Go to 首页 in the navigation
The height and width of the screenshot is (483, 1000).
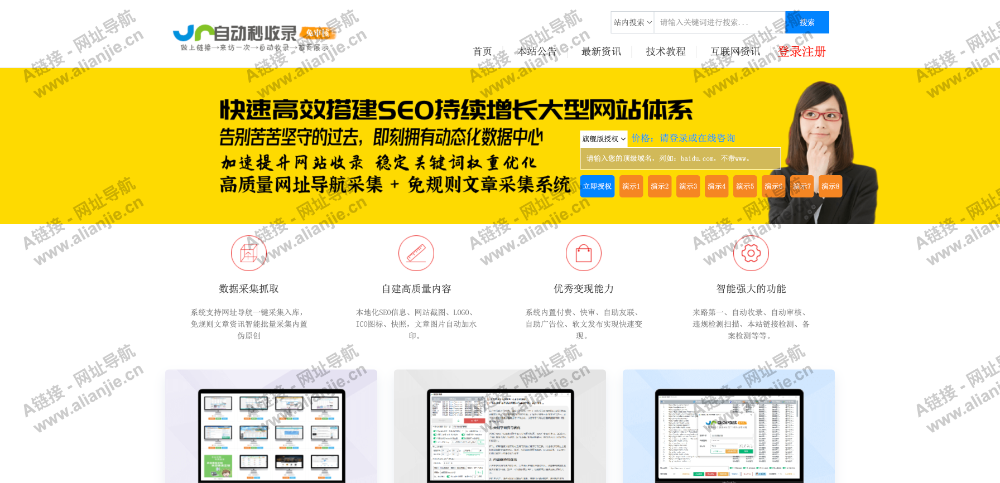tap(482, 52)
